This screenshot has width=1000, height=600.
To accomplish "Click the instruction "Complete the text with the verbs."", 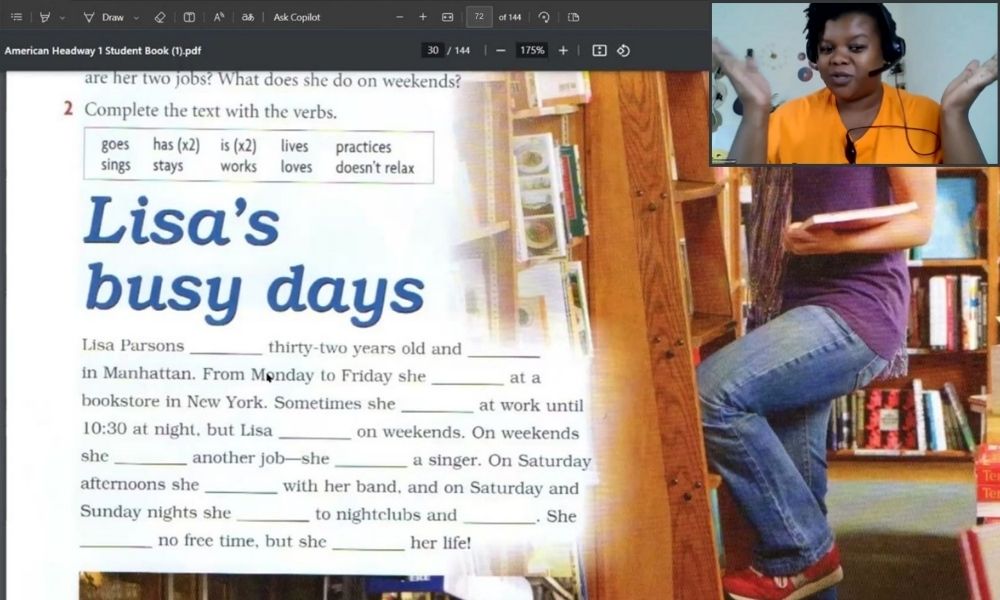I will pos(210,111).
